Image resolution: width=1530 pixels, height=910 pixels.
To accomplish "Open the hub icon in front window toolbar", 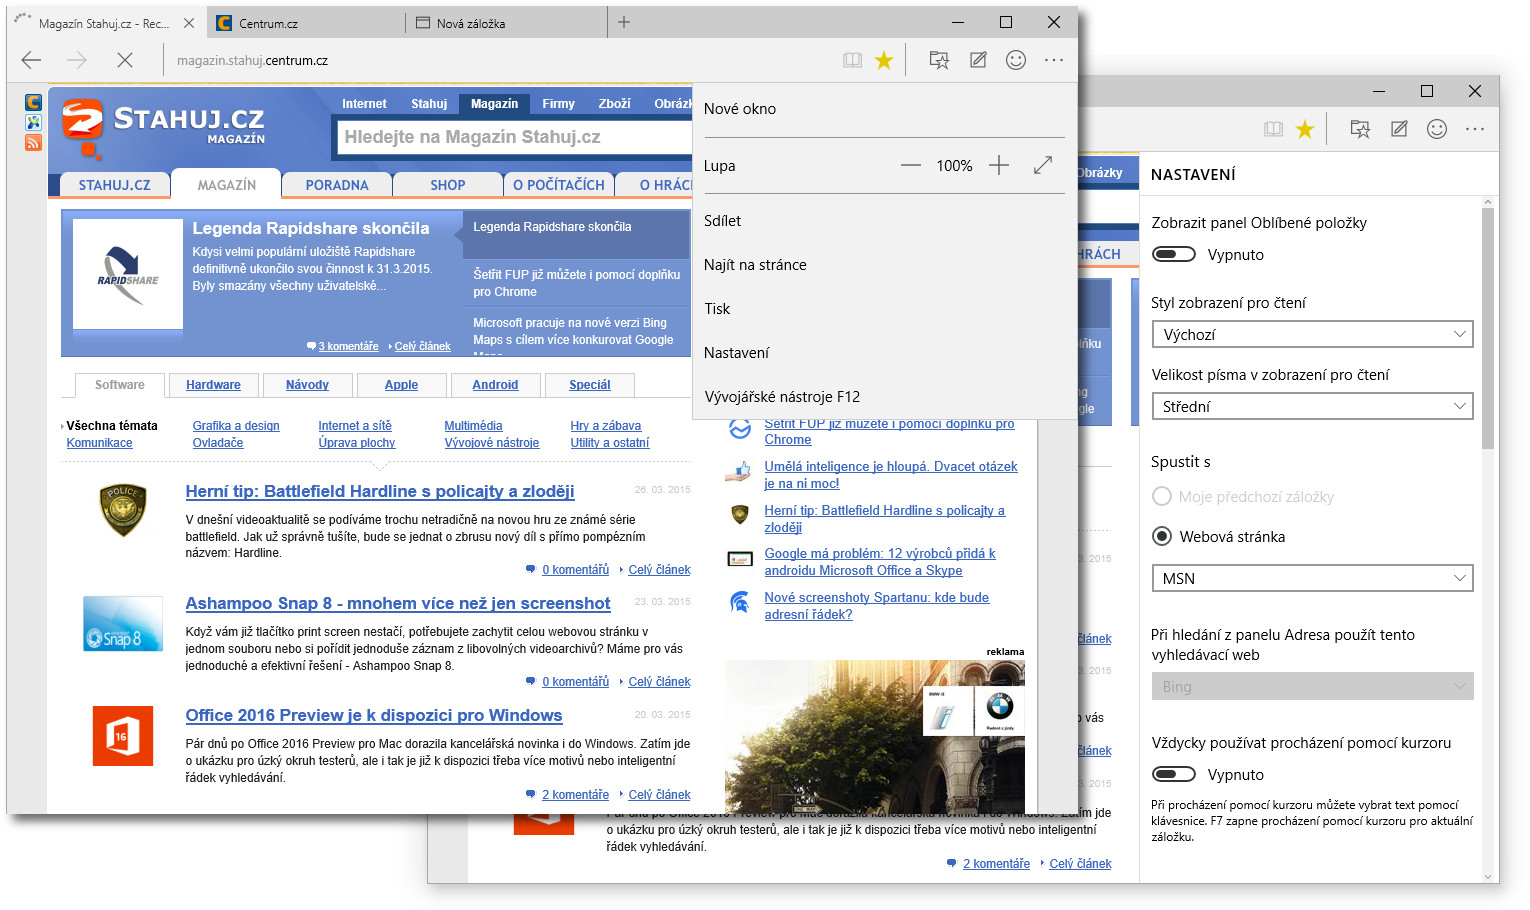I will tap(939, 60).
